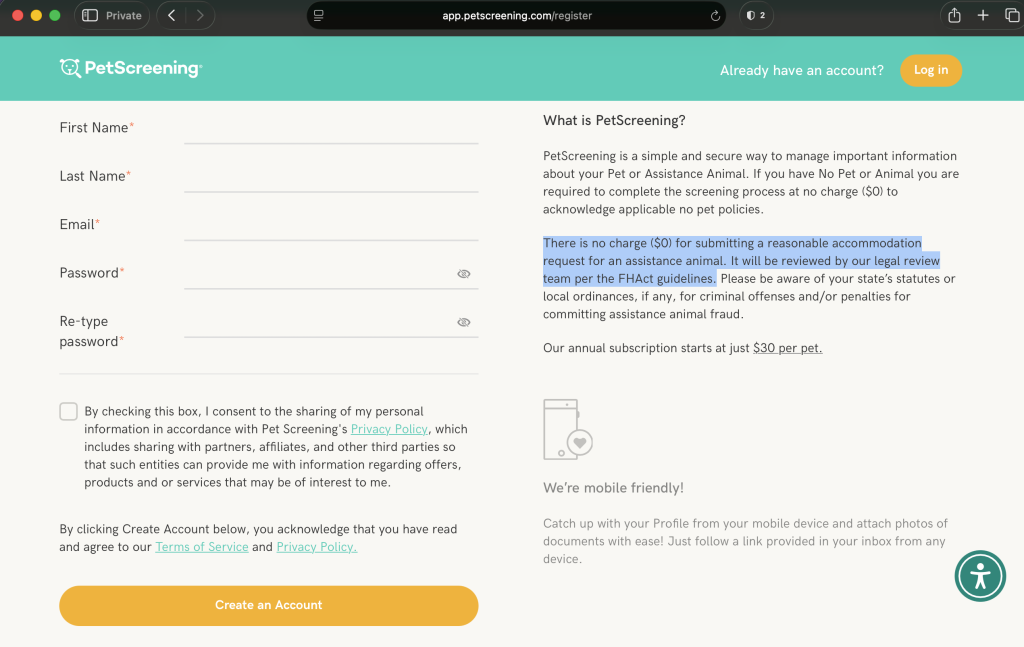Go back to the previous page
Image resolution: width=1024 pixels, height=647 pixels.
(172, 15)
